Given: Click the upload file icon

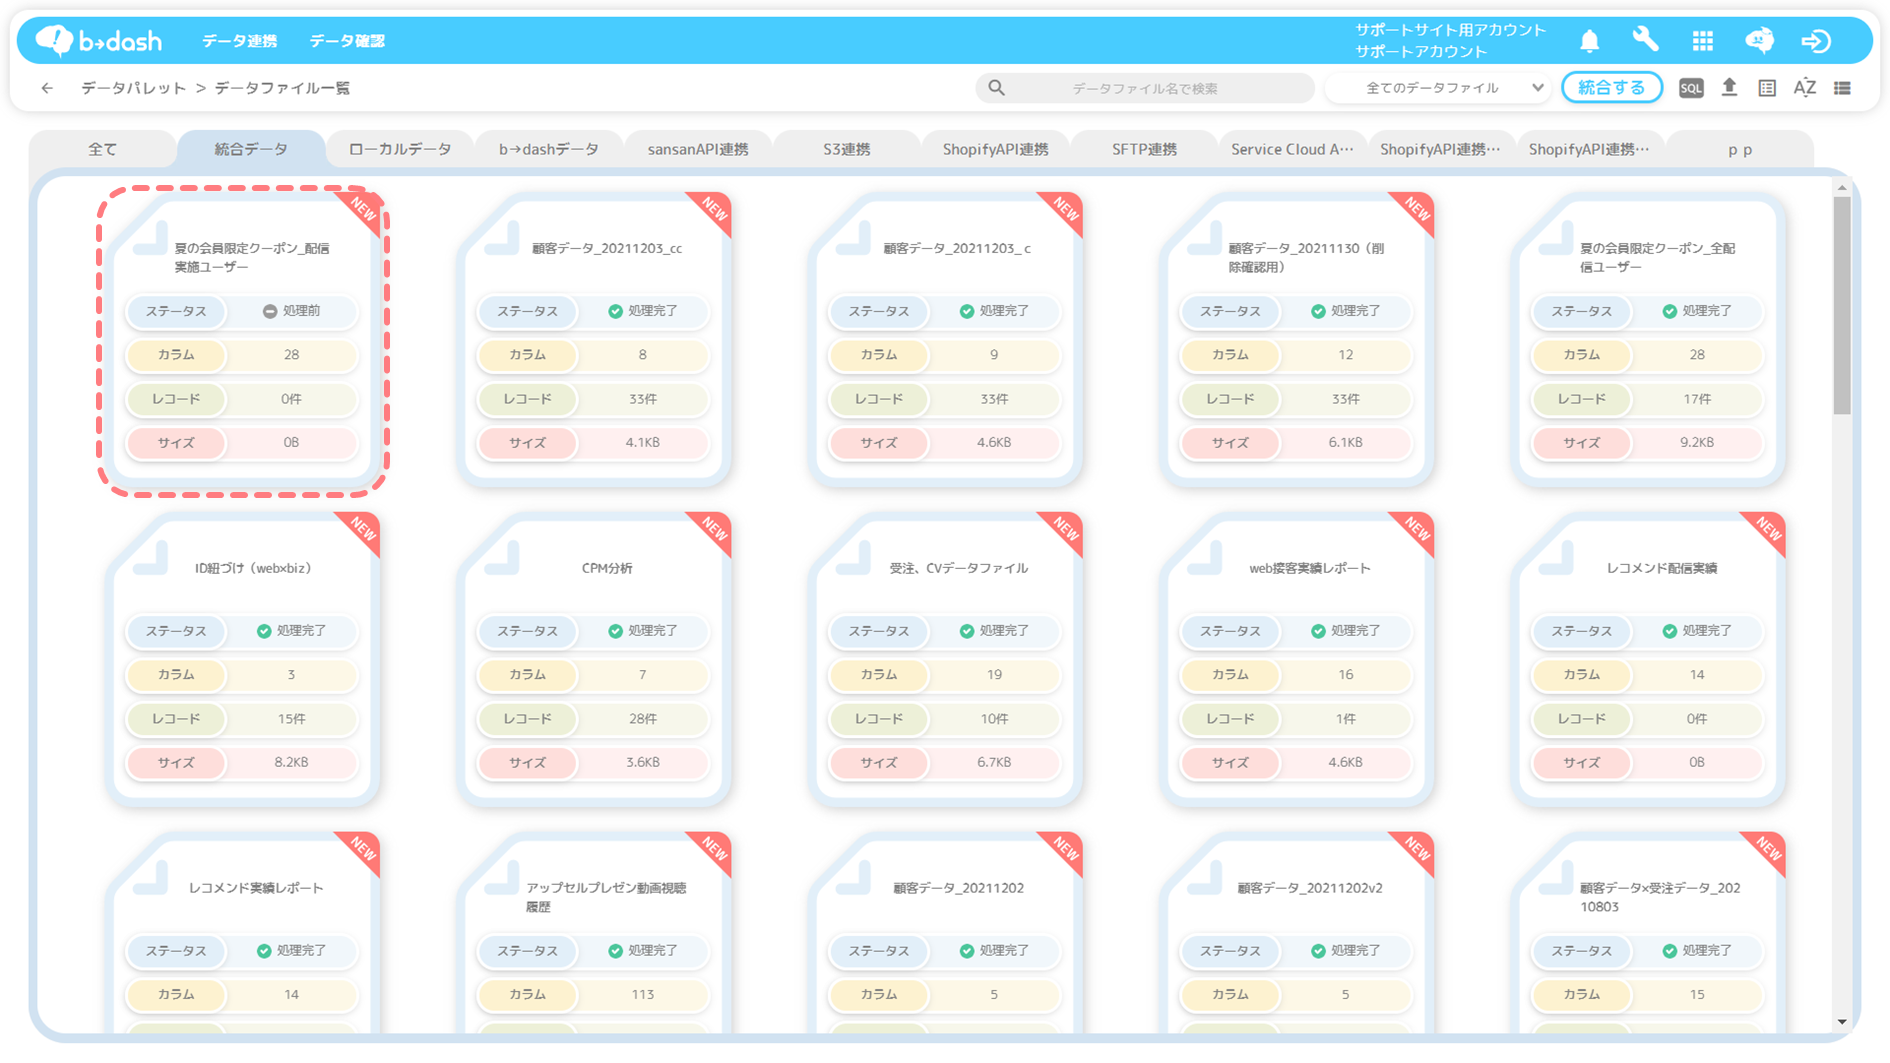Looking at the screenshot, I should point(1729,88).
